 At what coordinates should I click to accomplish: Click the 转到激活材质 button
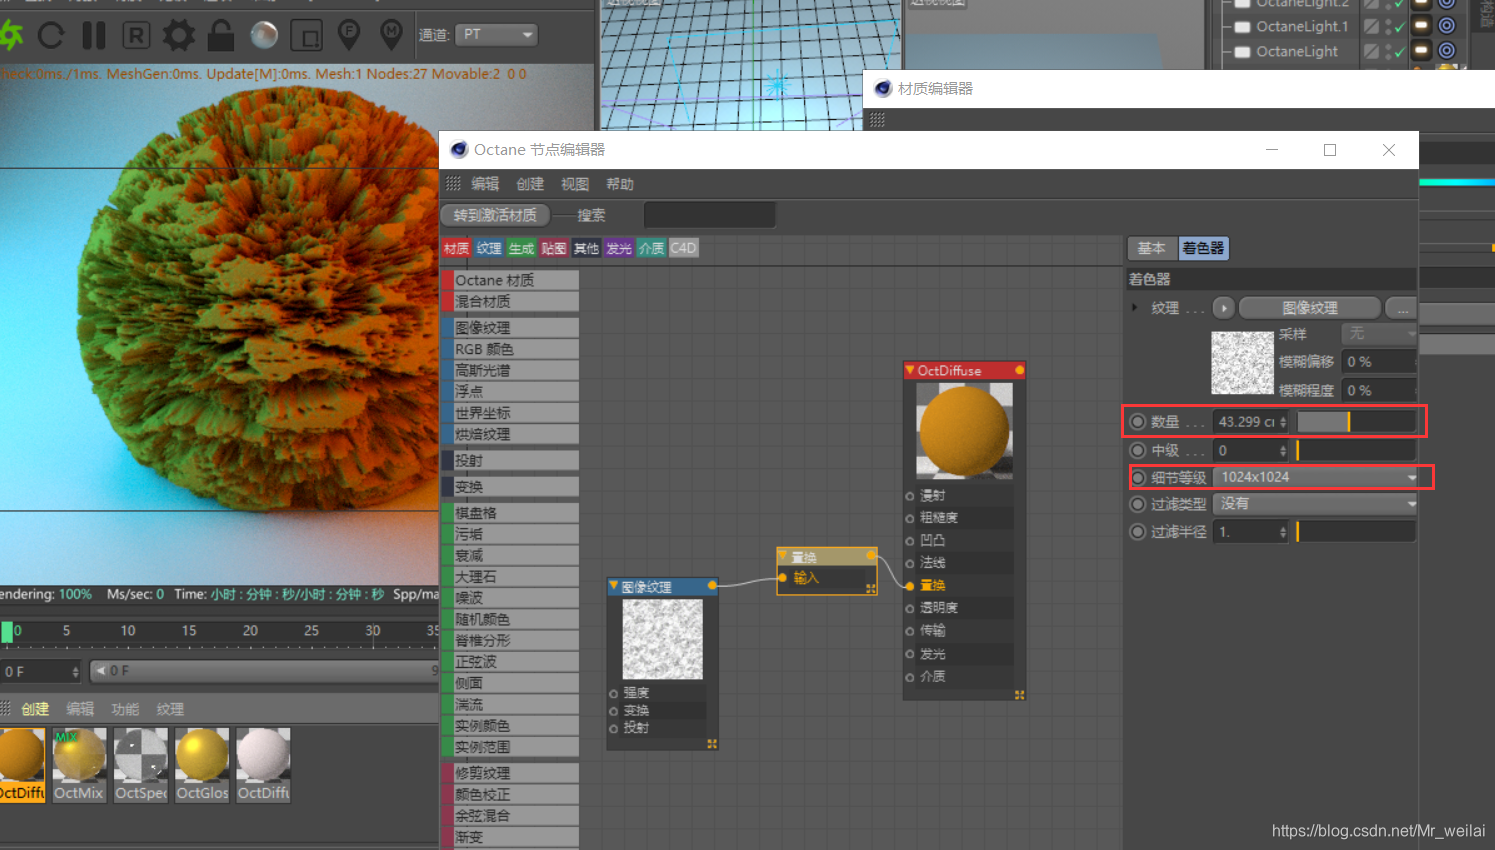coord(495,215)
